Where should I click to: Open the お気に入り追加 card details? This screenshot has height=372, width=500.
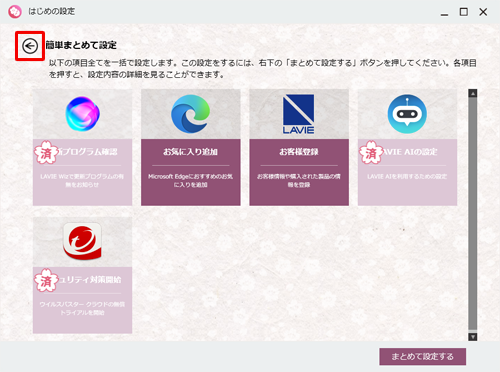pos(191,147)
